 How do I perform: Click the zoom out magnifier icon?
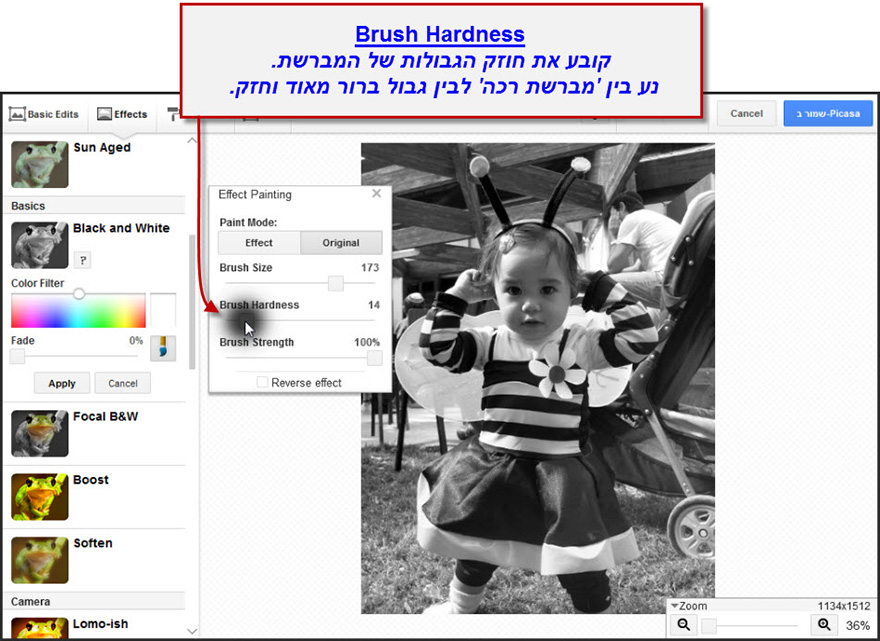pos(684,625)
